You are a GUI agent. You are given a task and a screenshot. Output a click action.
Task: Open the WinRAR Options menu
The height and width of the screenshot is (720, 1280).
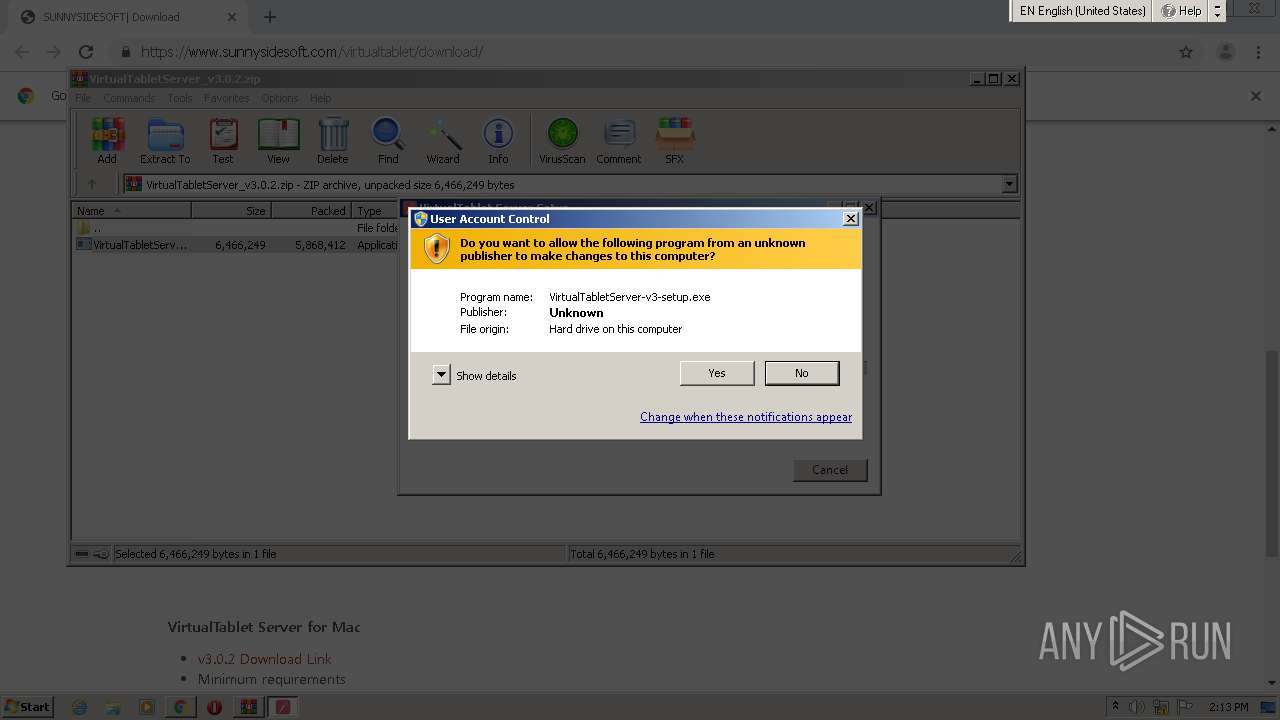point(280,98)
